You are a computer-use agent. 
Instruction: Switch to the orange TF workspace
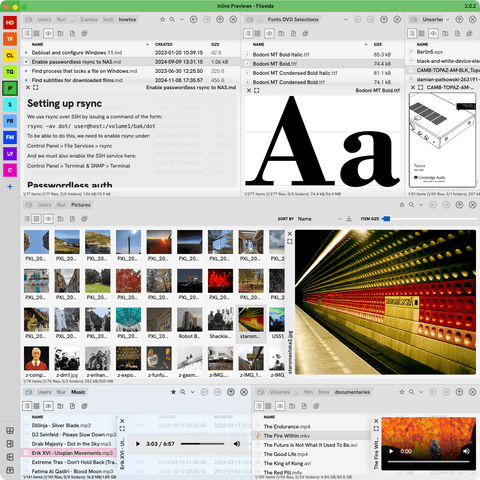point(10,39)
